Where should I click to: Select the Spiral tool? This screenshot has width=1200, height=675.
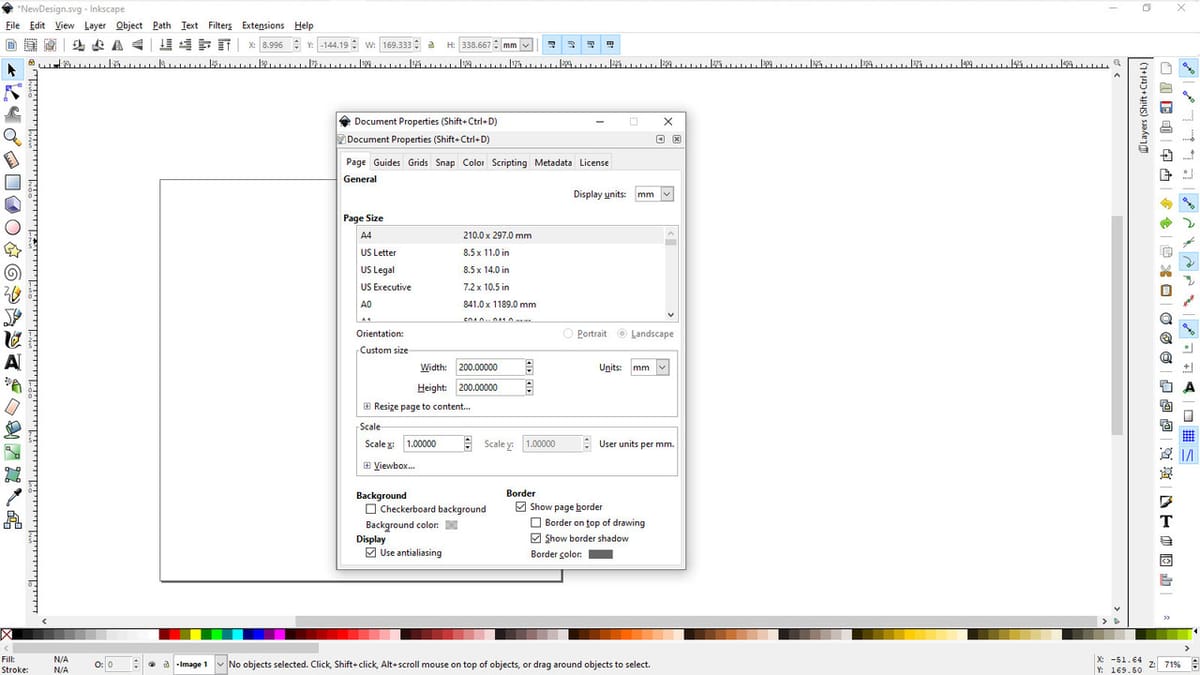(x=12, y=272)
